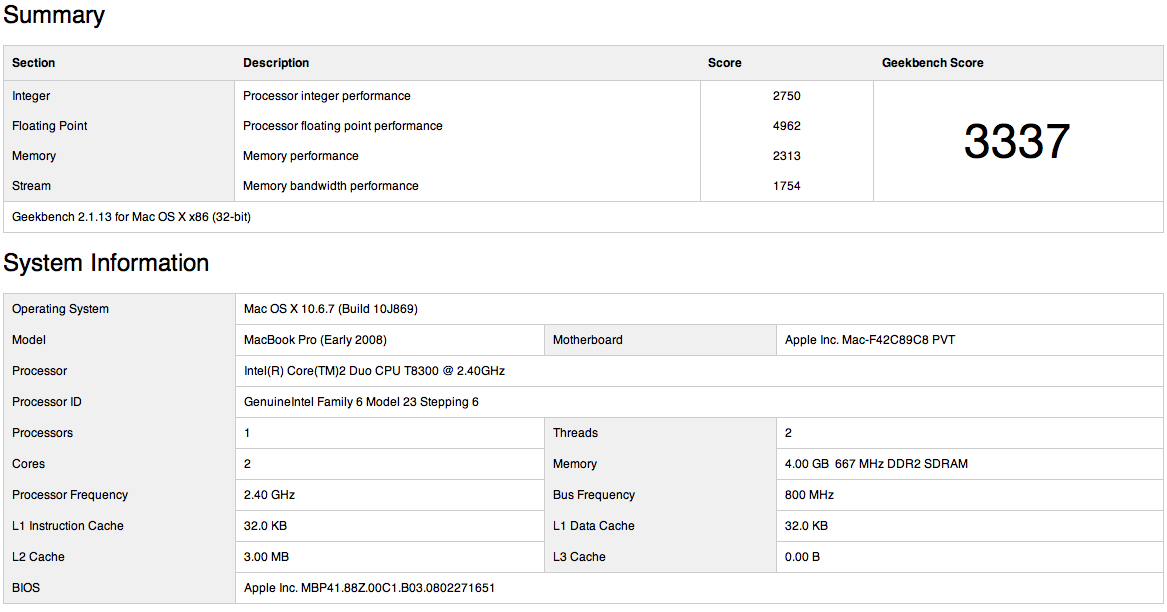Screen dimensions: 1167x612
Task: Click the Section column header
Action: pos(33,63)
